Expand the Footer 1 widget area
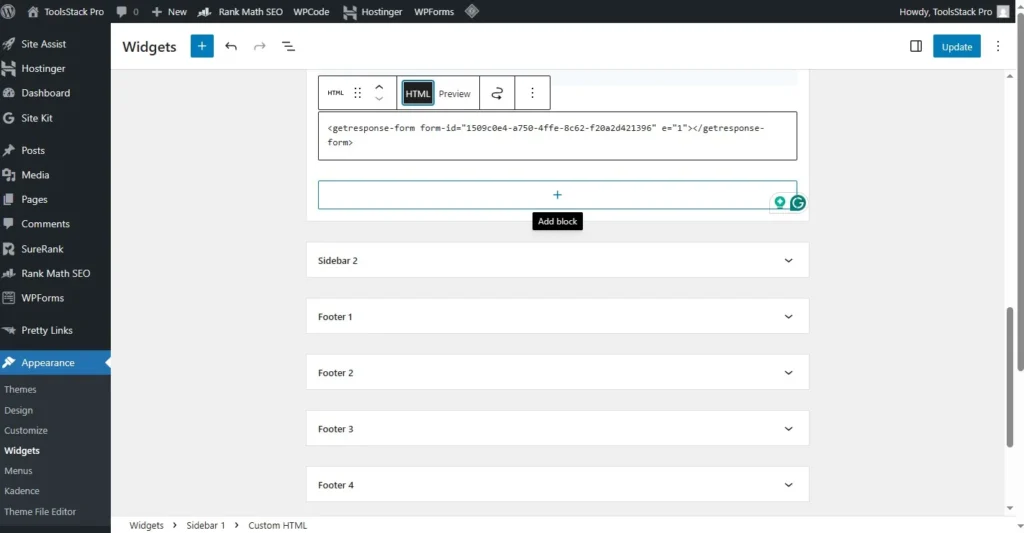1024x533 pixels. click(x=557, y=316)
